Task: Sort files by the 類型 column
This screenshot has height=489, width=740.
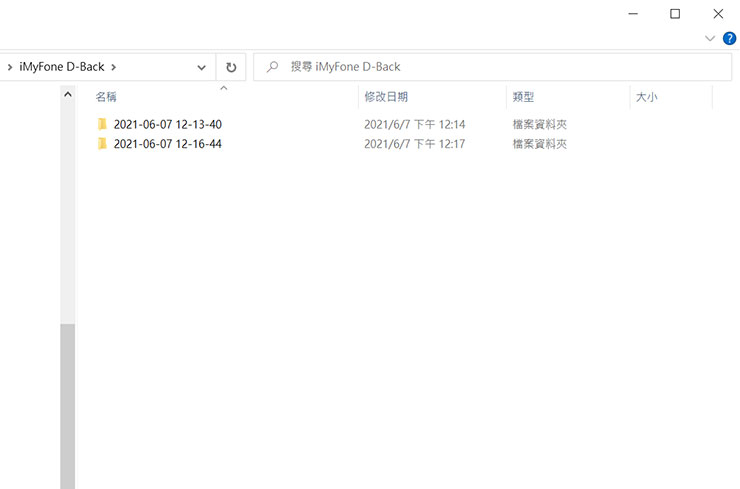Action: 523,97
